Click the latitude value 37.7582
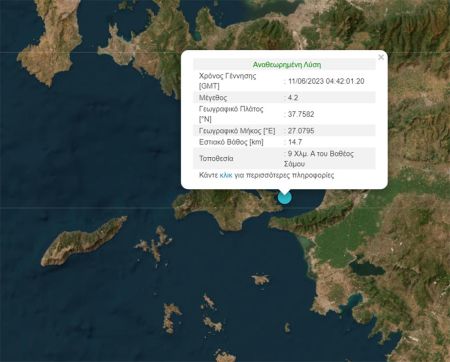 [x=301, y=114]
